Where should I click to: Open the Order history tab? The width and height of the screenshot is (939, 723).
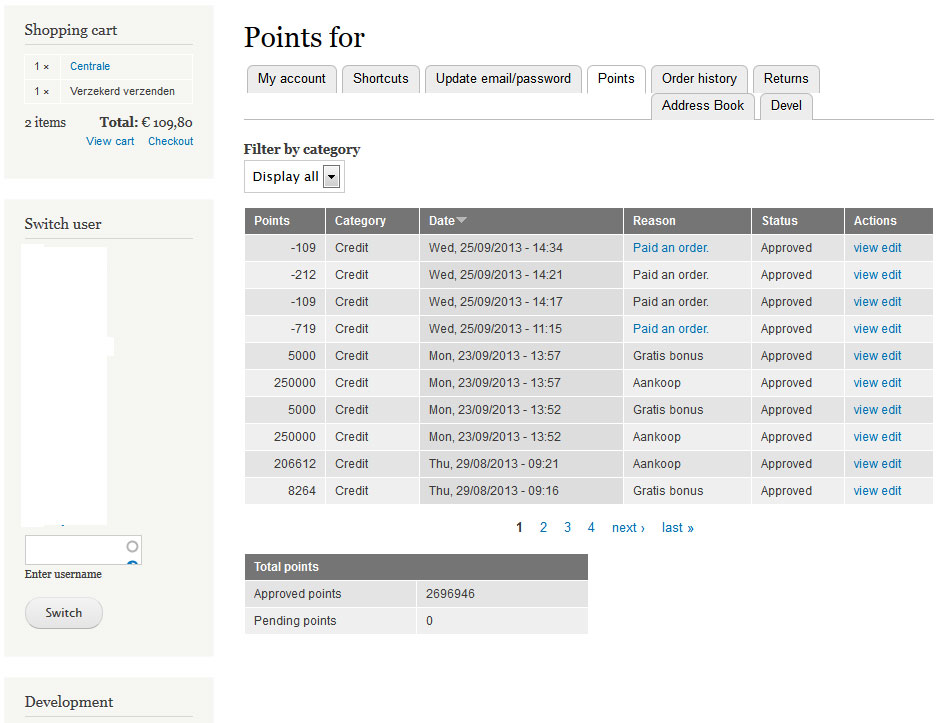[699, 79]
